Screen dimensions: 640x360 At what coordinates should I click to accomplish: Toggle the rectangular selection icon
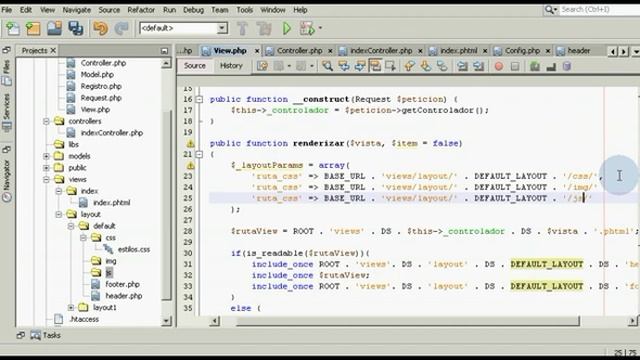(x=391, y=66)
